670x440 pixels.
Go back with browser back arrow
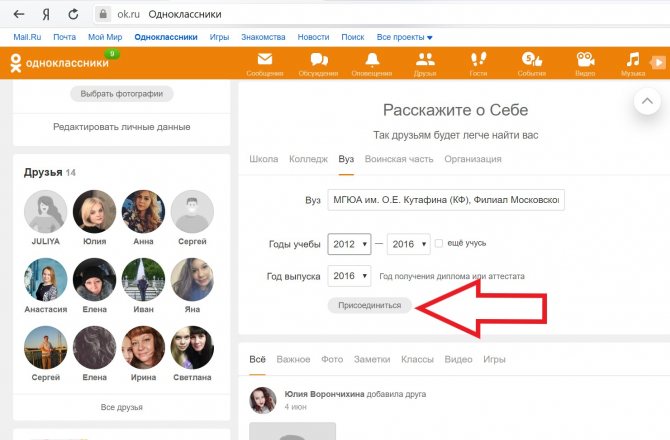pos(19,14)
